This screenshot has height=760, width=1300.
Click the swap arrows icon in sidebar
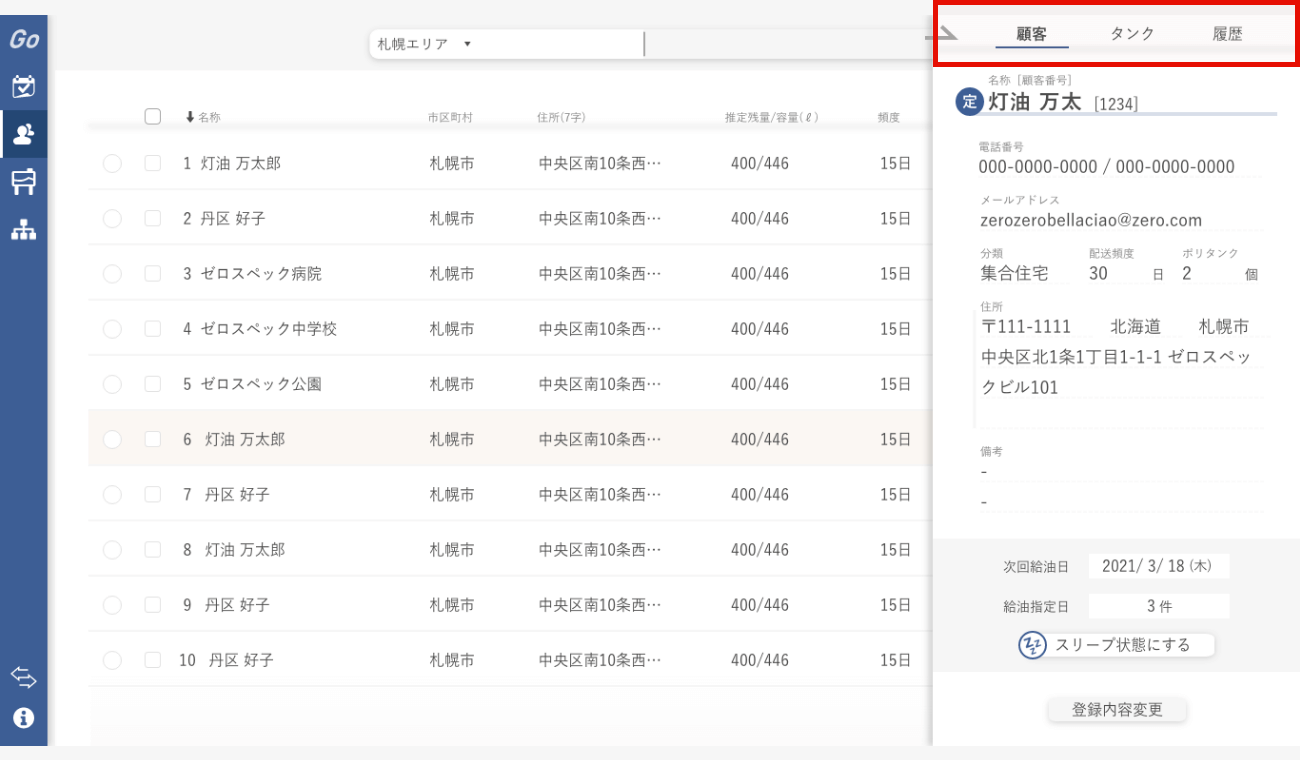24,678
